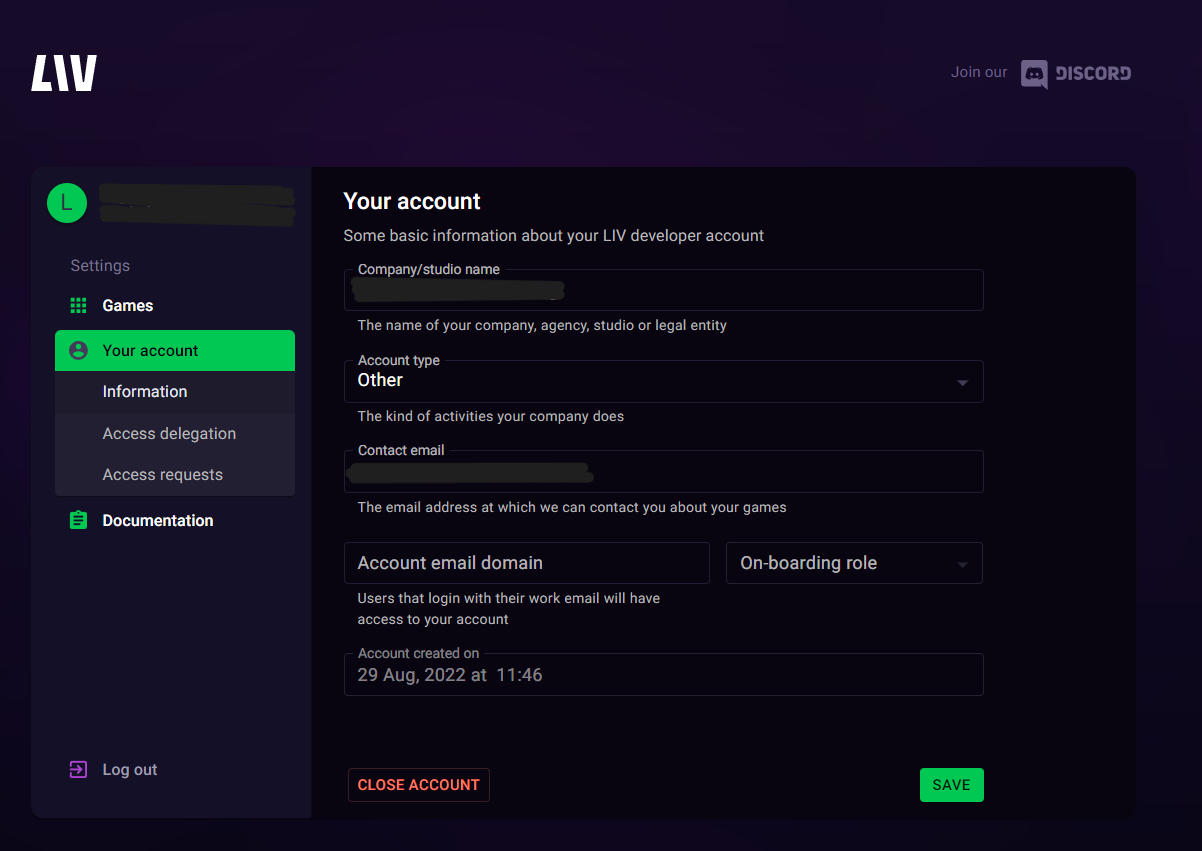1202x851 pixels.
Task: Go to Access delegation section
Action: [x=169, y=434]
